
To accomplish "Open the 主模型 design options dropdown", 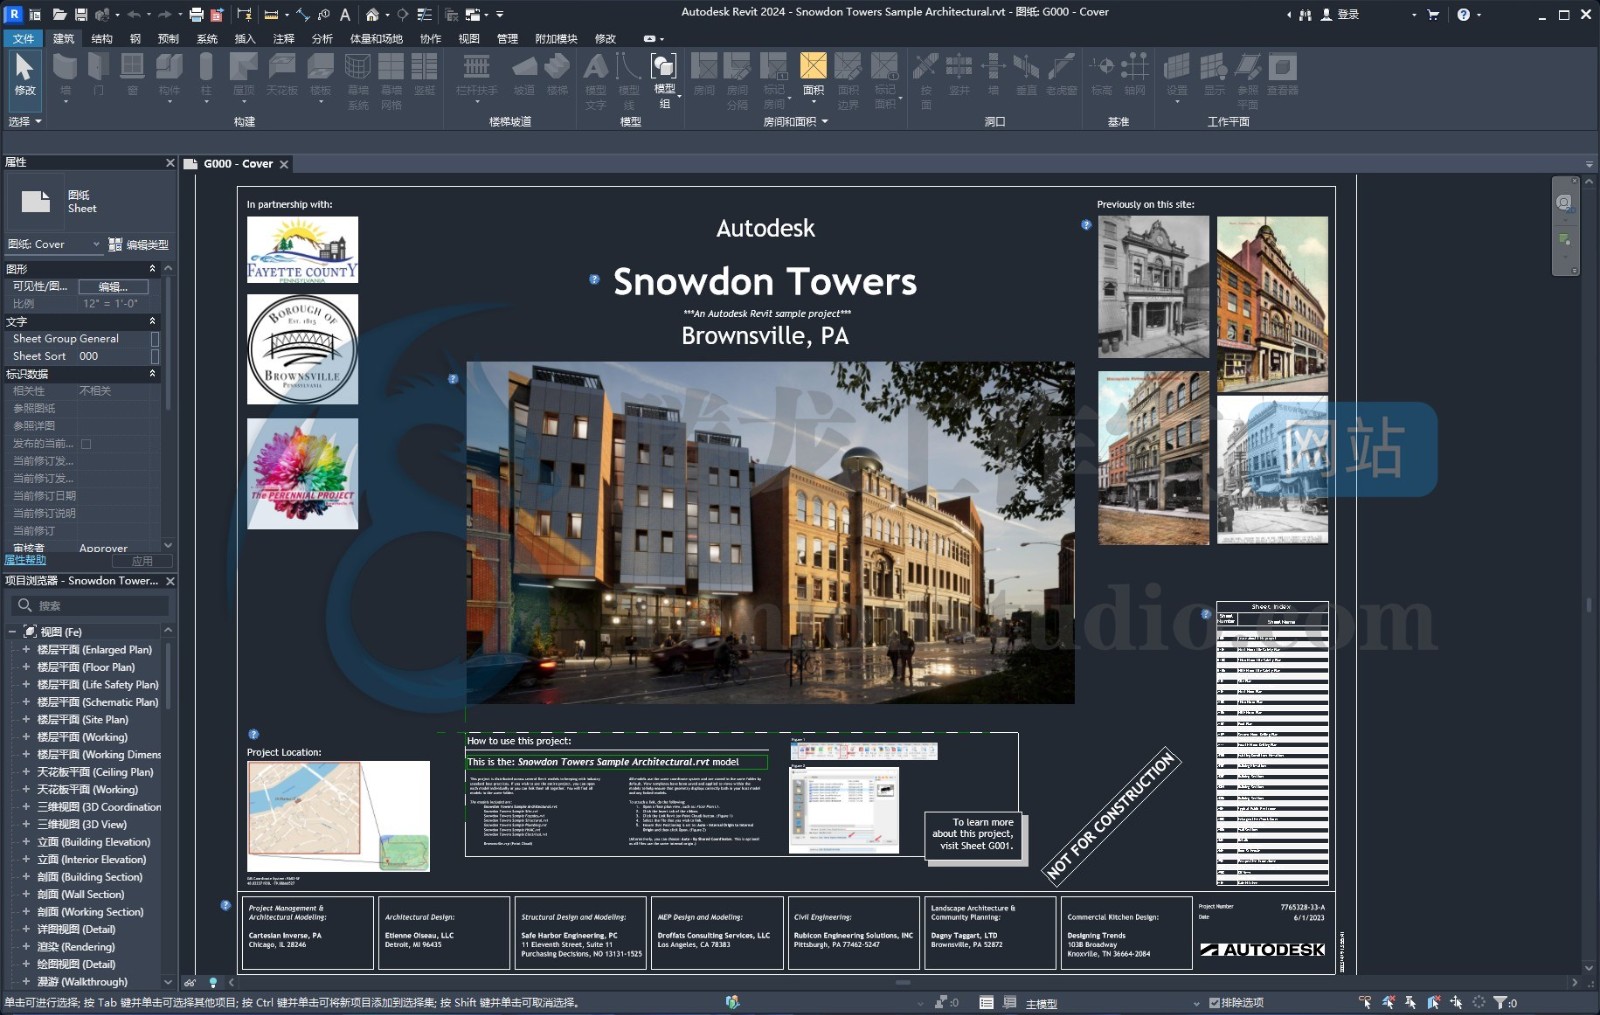I will (x=1110, y=1003).
